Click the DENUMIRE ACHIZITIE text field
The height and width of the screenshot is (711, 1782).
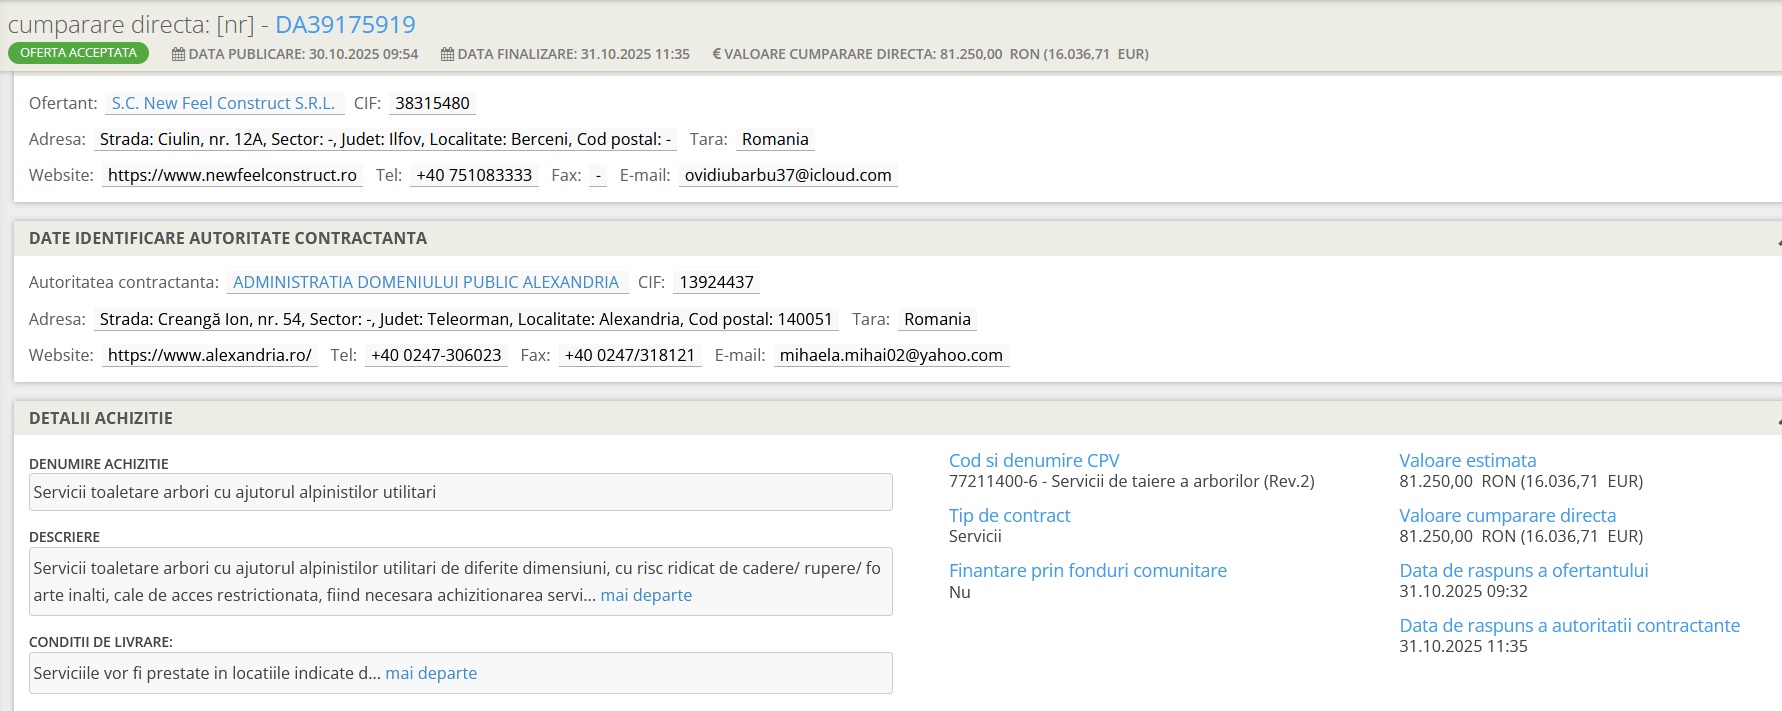point(460,492)
